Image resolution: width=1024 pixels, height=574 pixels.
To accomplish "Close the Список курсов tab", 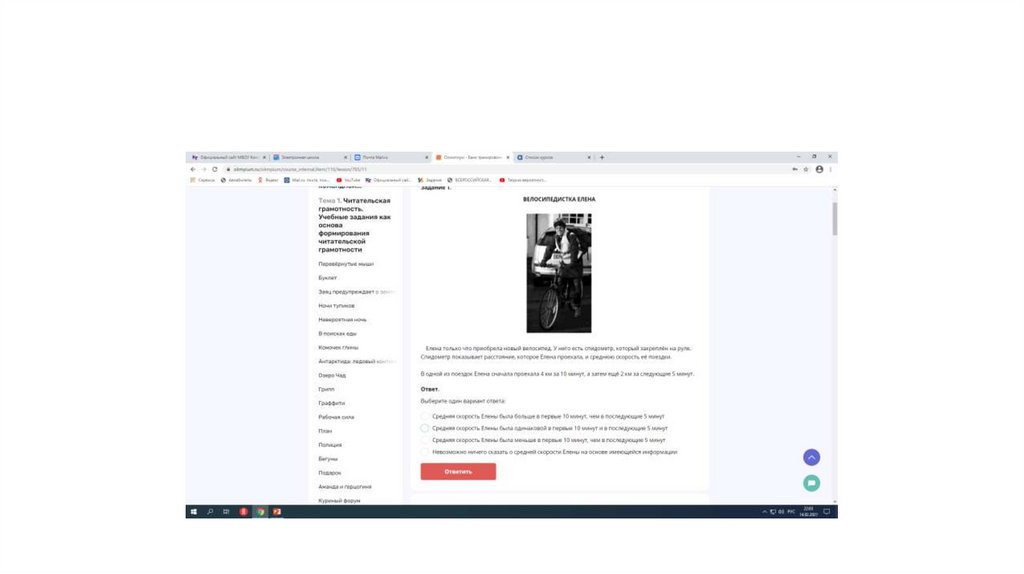I will click(588, 157).
